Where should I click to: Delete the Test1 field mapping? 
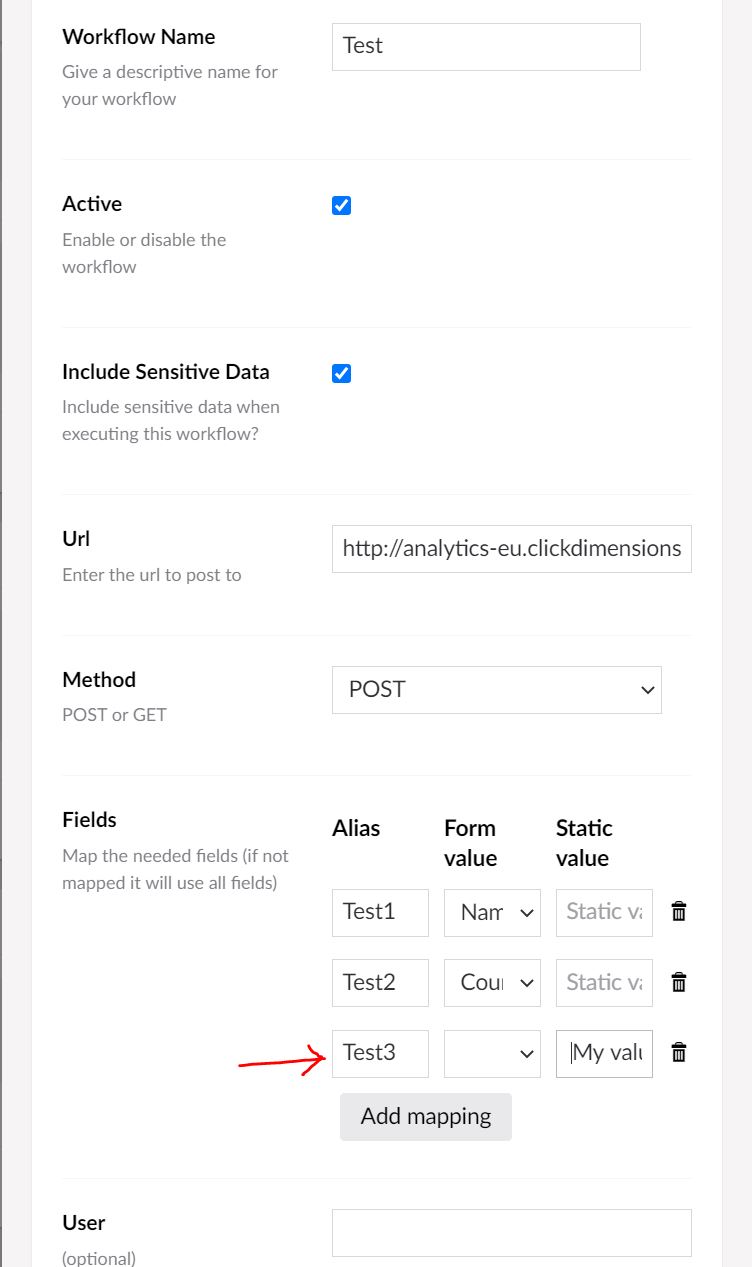[x=679, y=911]
